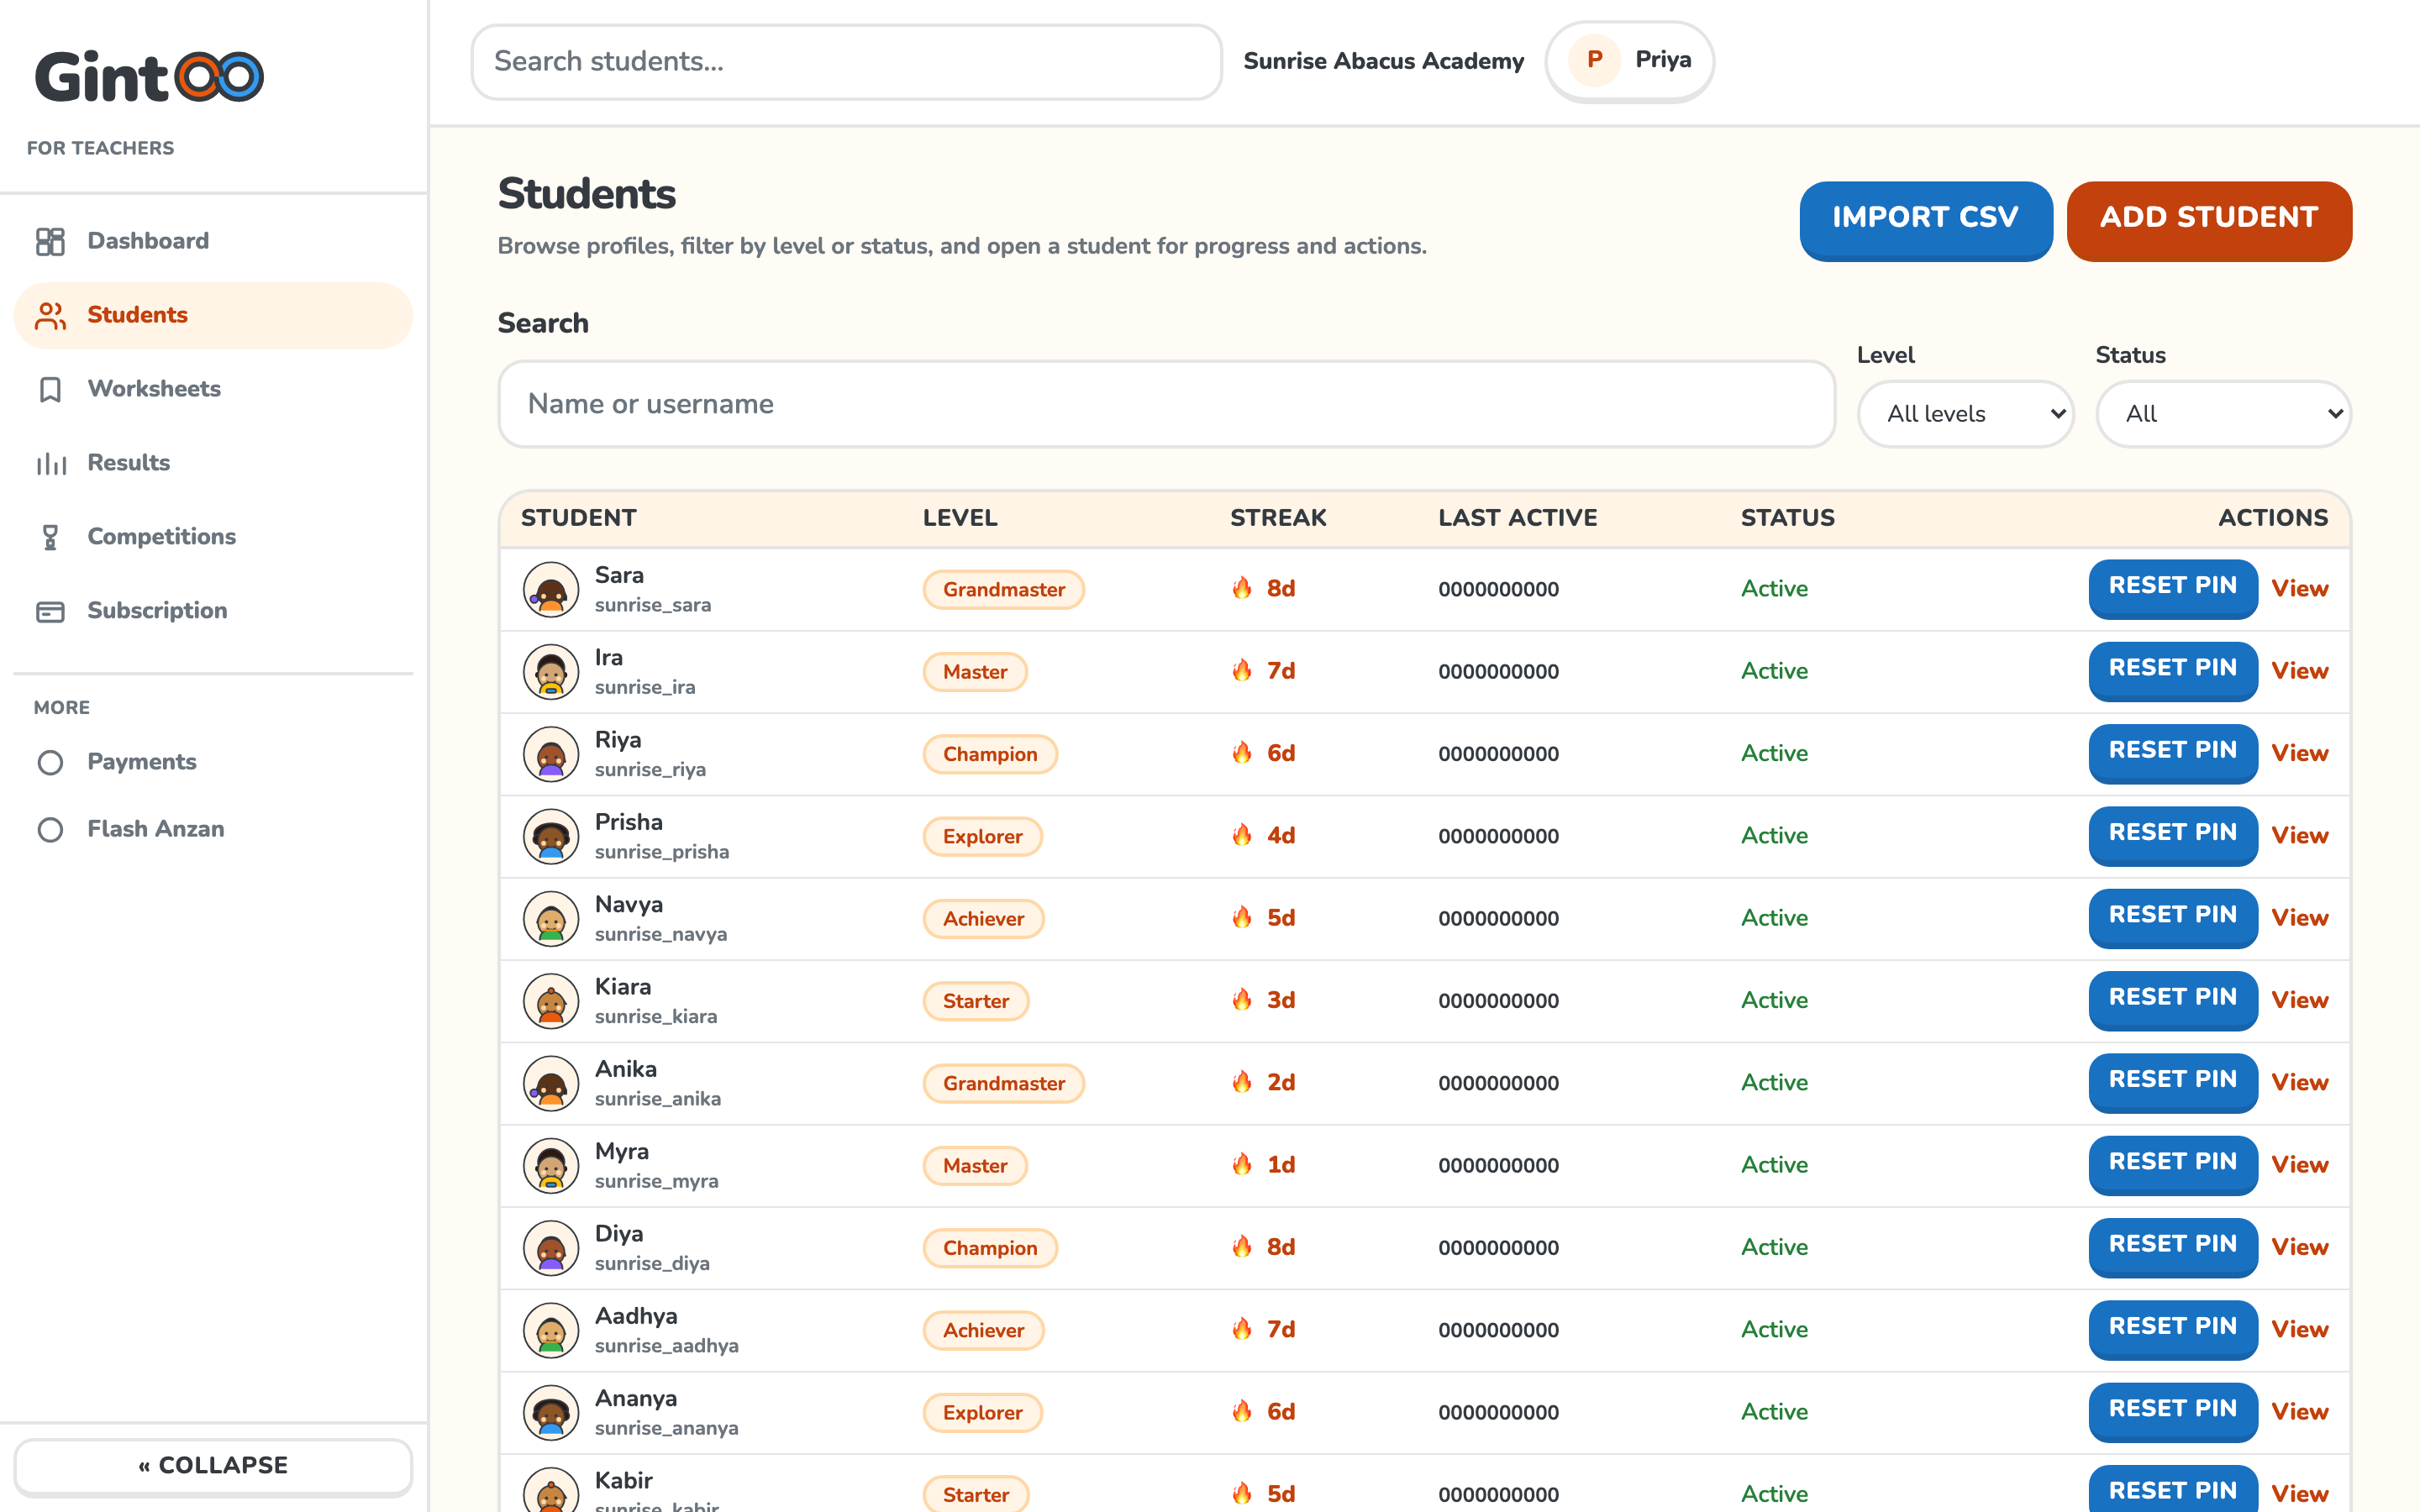The height and width of the screenshot is (1512, 2420).
Task: Open the All levels dropdown
Action: point(1965,414)
